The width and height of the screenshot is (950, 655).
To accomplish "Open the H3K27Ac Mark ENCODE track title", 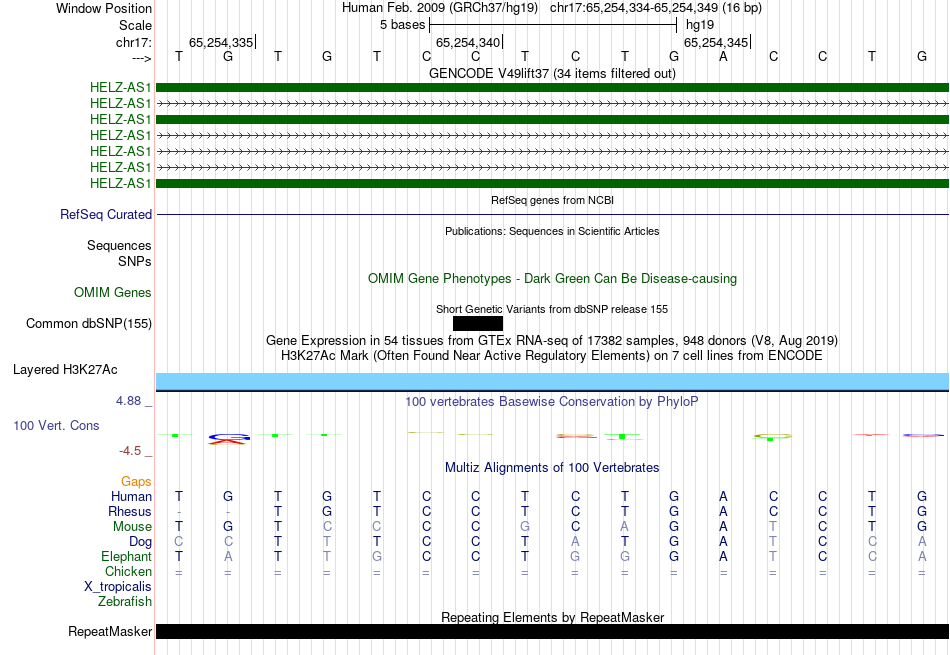I will tap(552, 356).
